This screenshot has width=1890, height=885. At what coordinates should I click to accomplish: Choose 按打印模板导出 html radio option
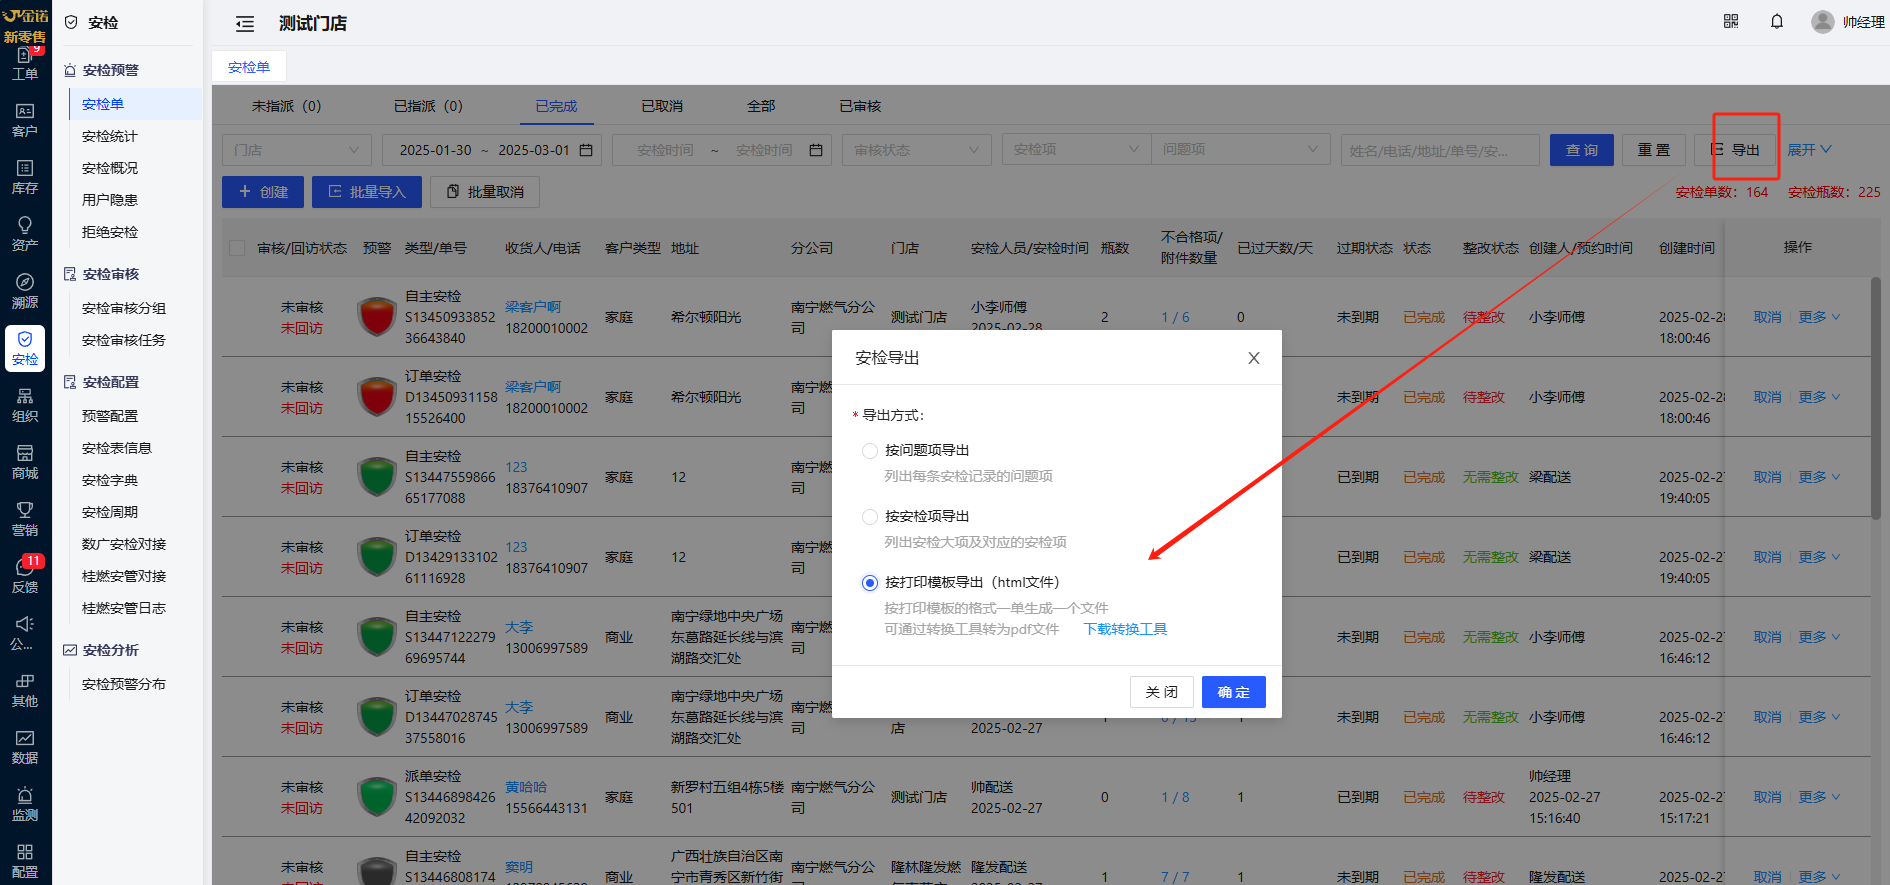point(870,583)
